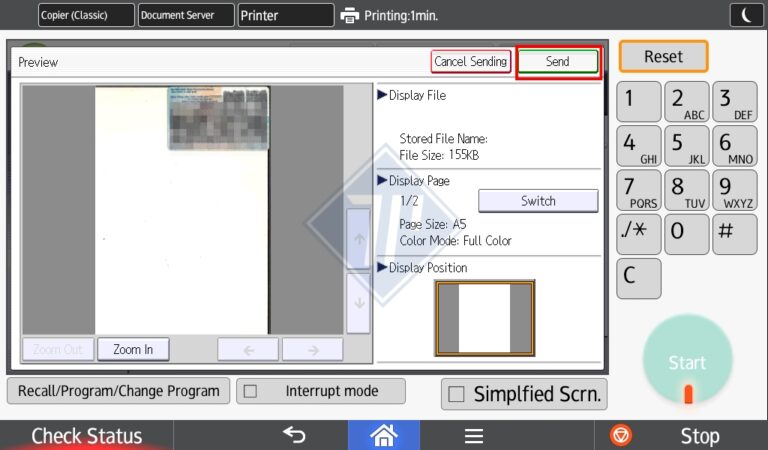Click the display position thumbnail
768x450 pixels.
point(484,317)
